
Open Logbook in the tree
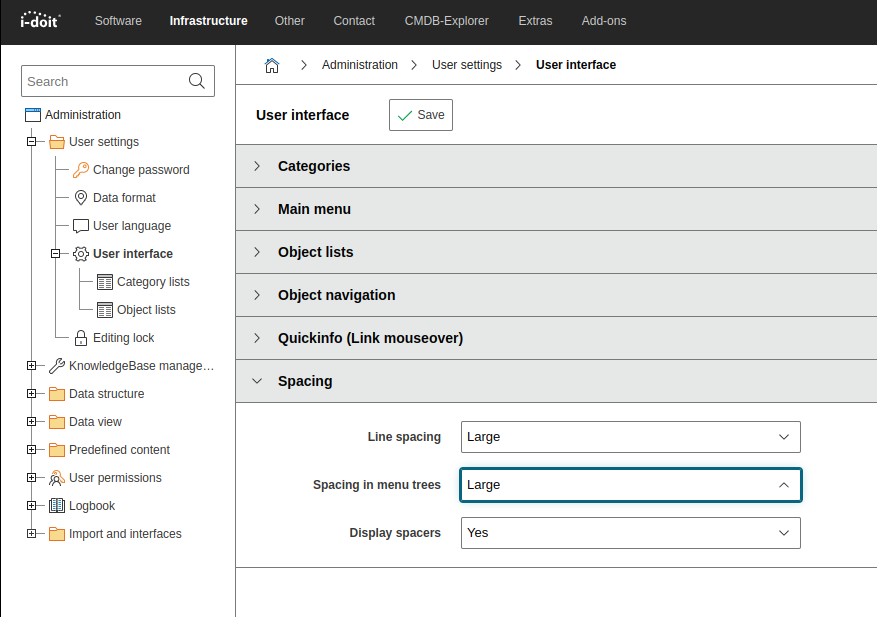pos(92,506)
